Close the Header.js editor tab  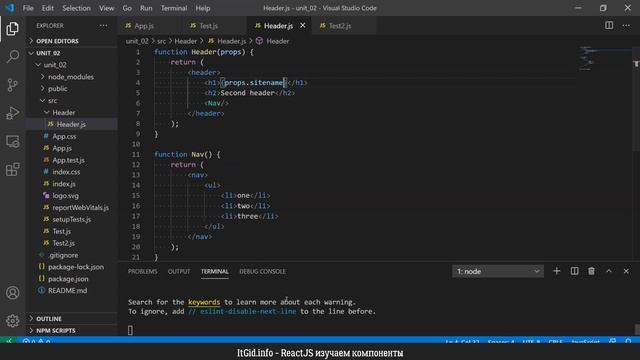click(x=302, y=25)
